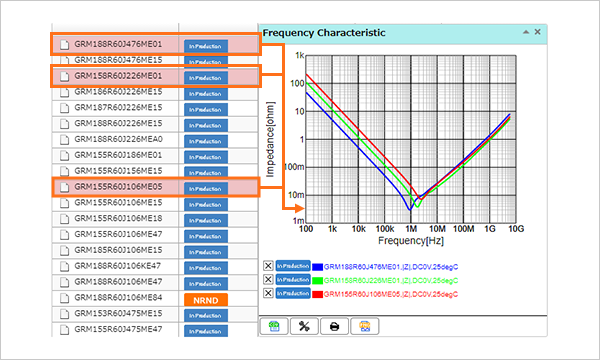Open document icon for GRM185R60J106ME15

point(64,251)
